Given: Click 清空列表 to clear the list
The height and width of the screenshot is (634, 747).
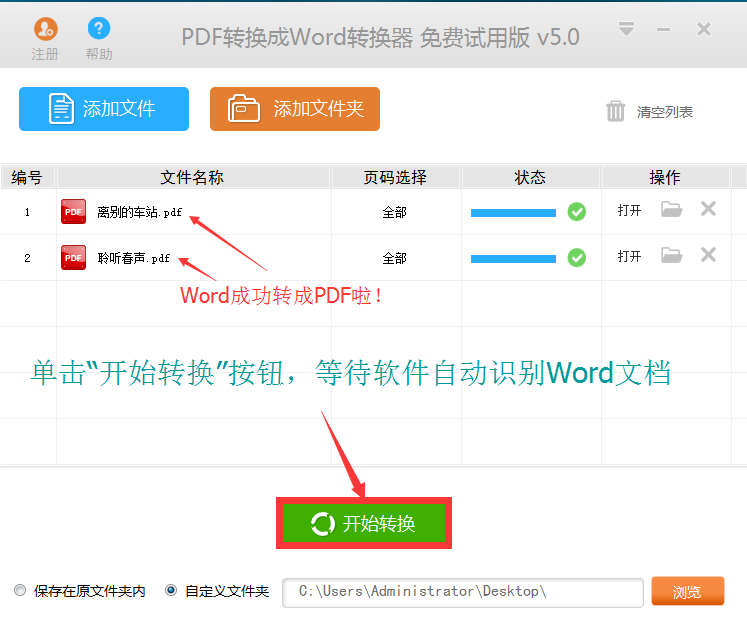Looking at the screenshot, I should click(649, 112).
